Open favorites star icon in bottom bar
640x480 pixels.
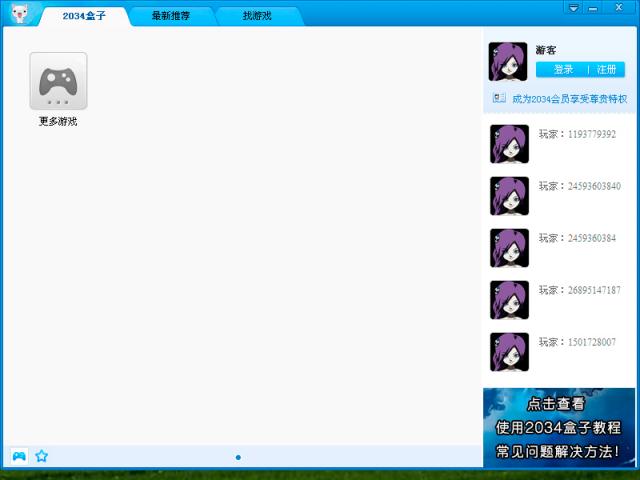(x=42, y=456)
